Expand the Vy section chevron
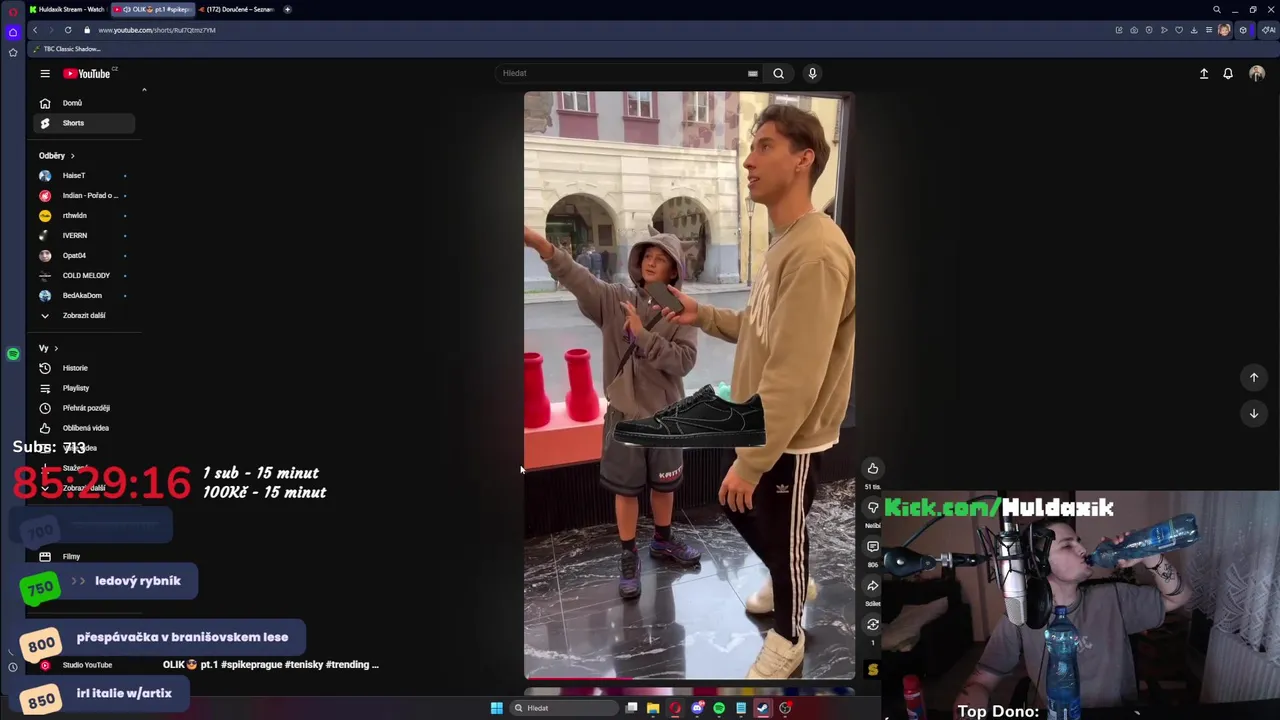The width and height of the screenshot is (1280, 720). coord(56,348)
